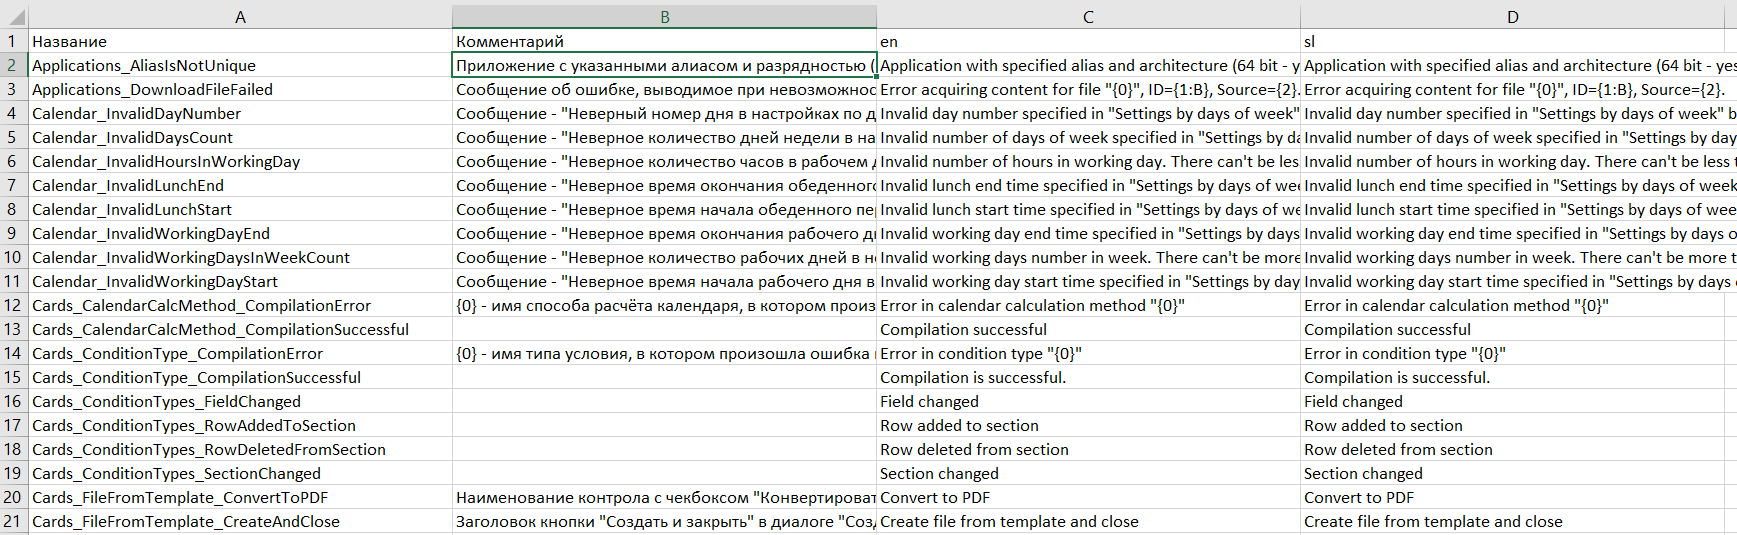Select column B header
This screenshot has height=535, width=1737.
[664, 17]
